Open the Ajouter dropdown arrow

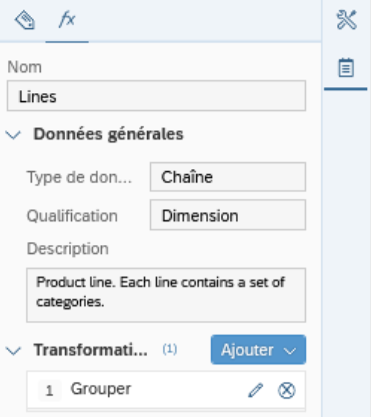tap(290, 351)
